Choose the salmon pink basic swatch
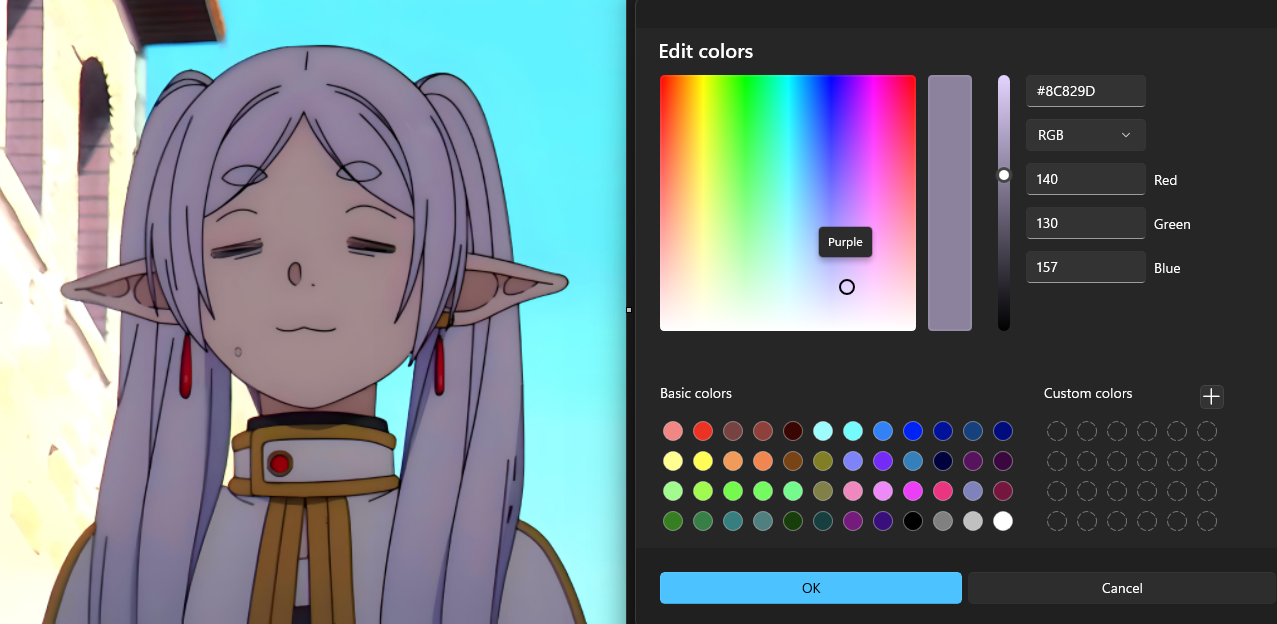This screenshot has height=624, width=1277. coord(673,431)
